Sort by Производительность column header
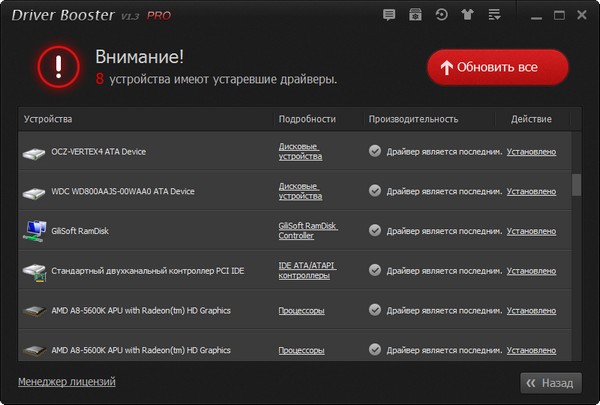Image resolution: width=600 pixels, height=405 pixels. [x=429, y=119]
